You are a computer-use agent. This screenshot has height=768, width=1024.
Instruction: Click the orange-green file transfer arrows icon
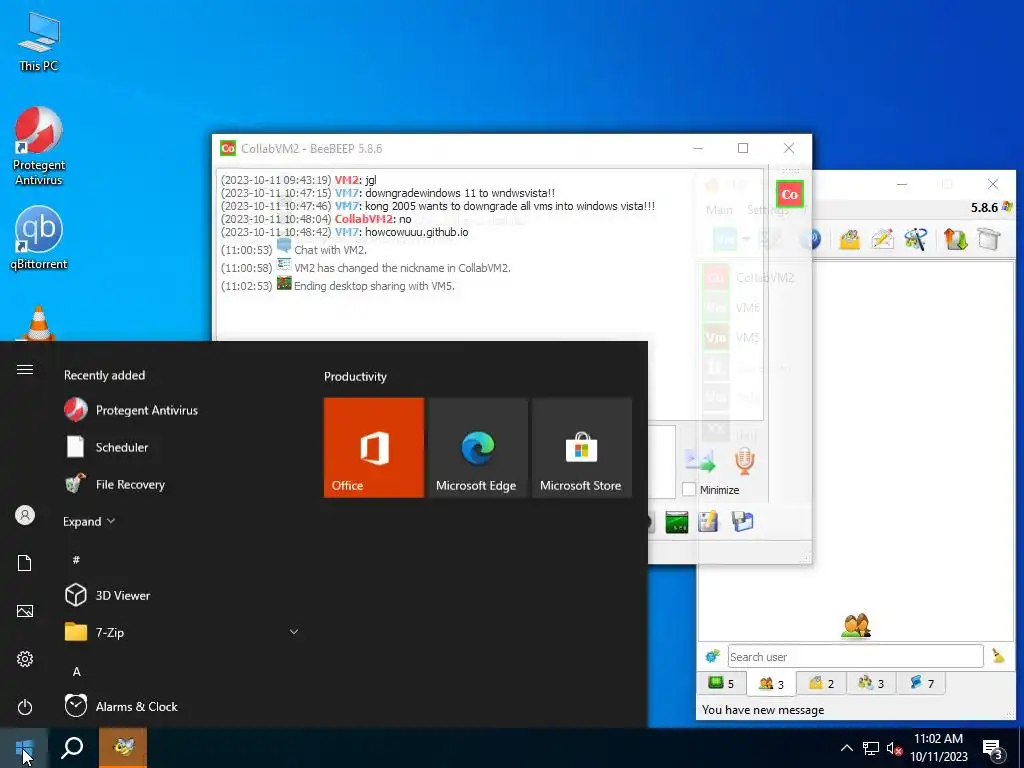click(x=955, y=240)
